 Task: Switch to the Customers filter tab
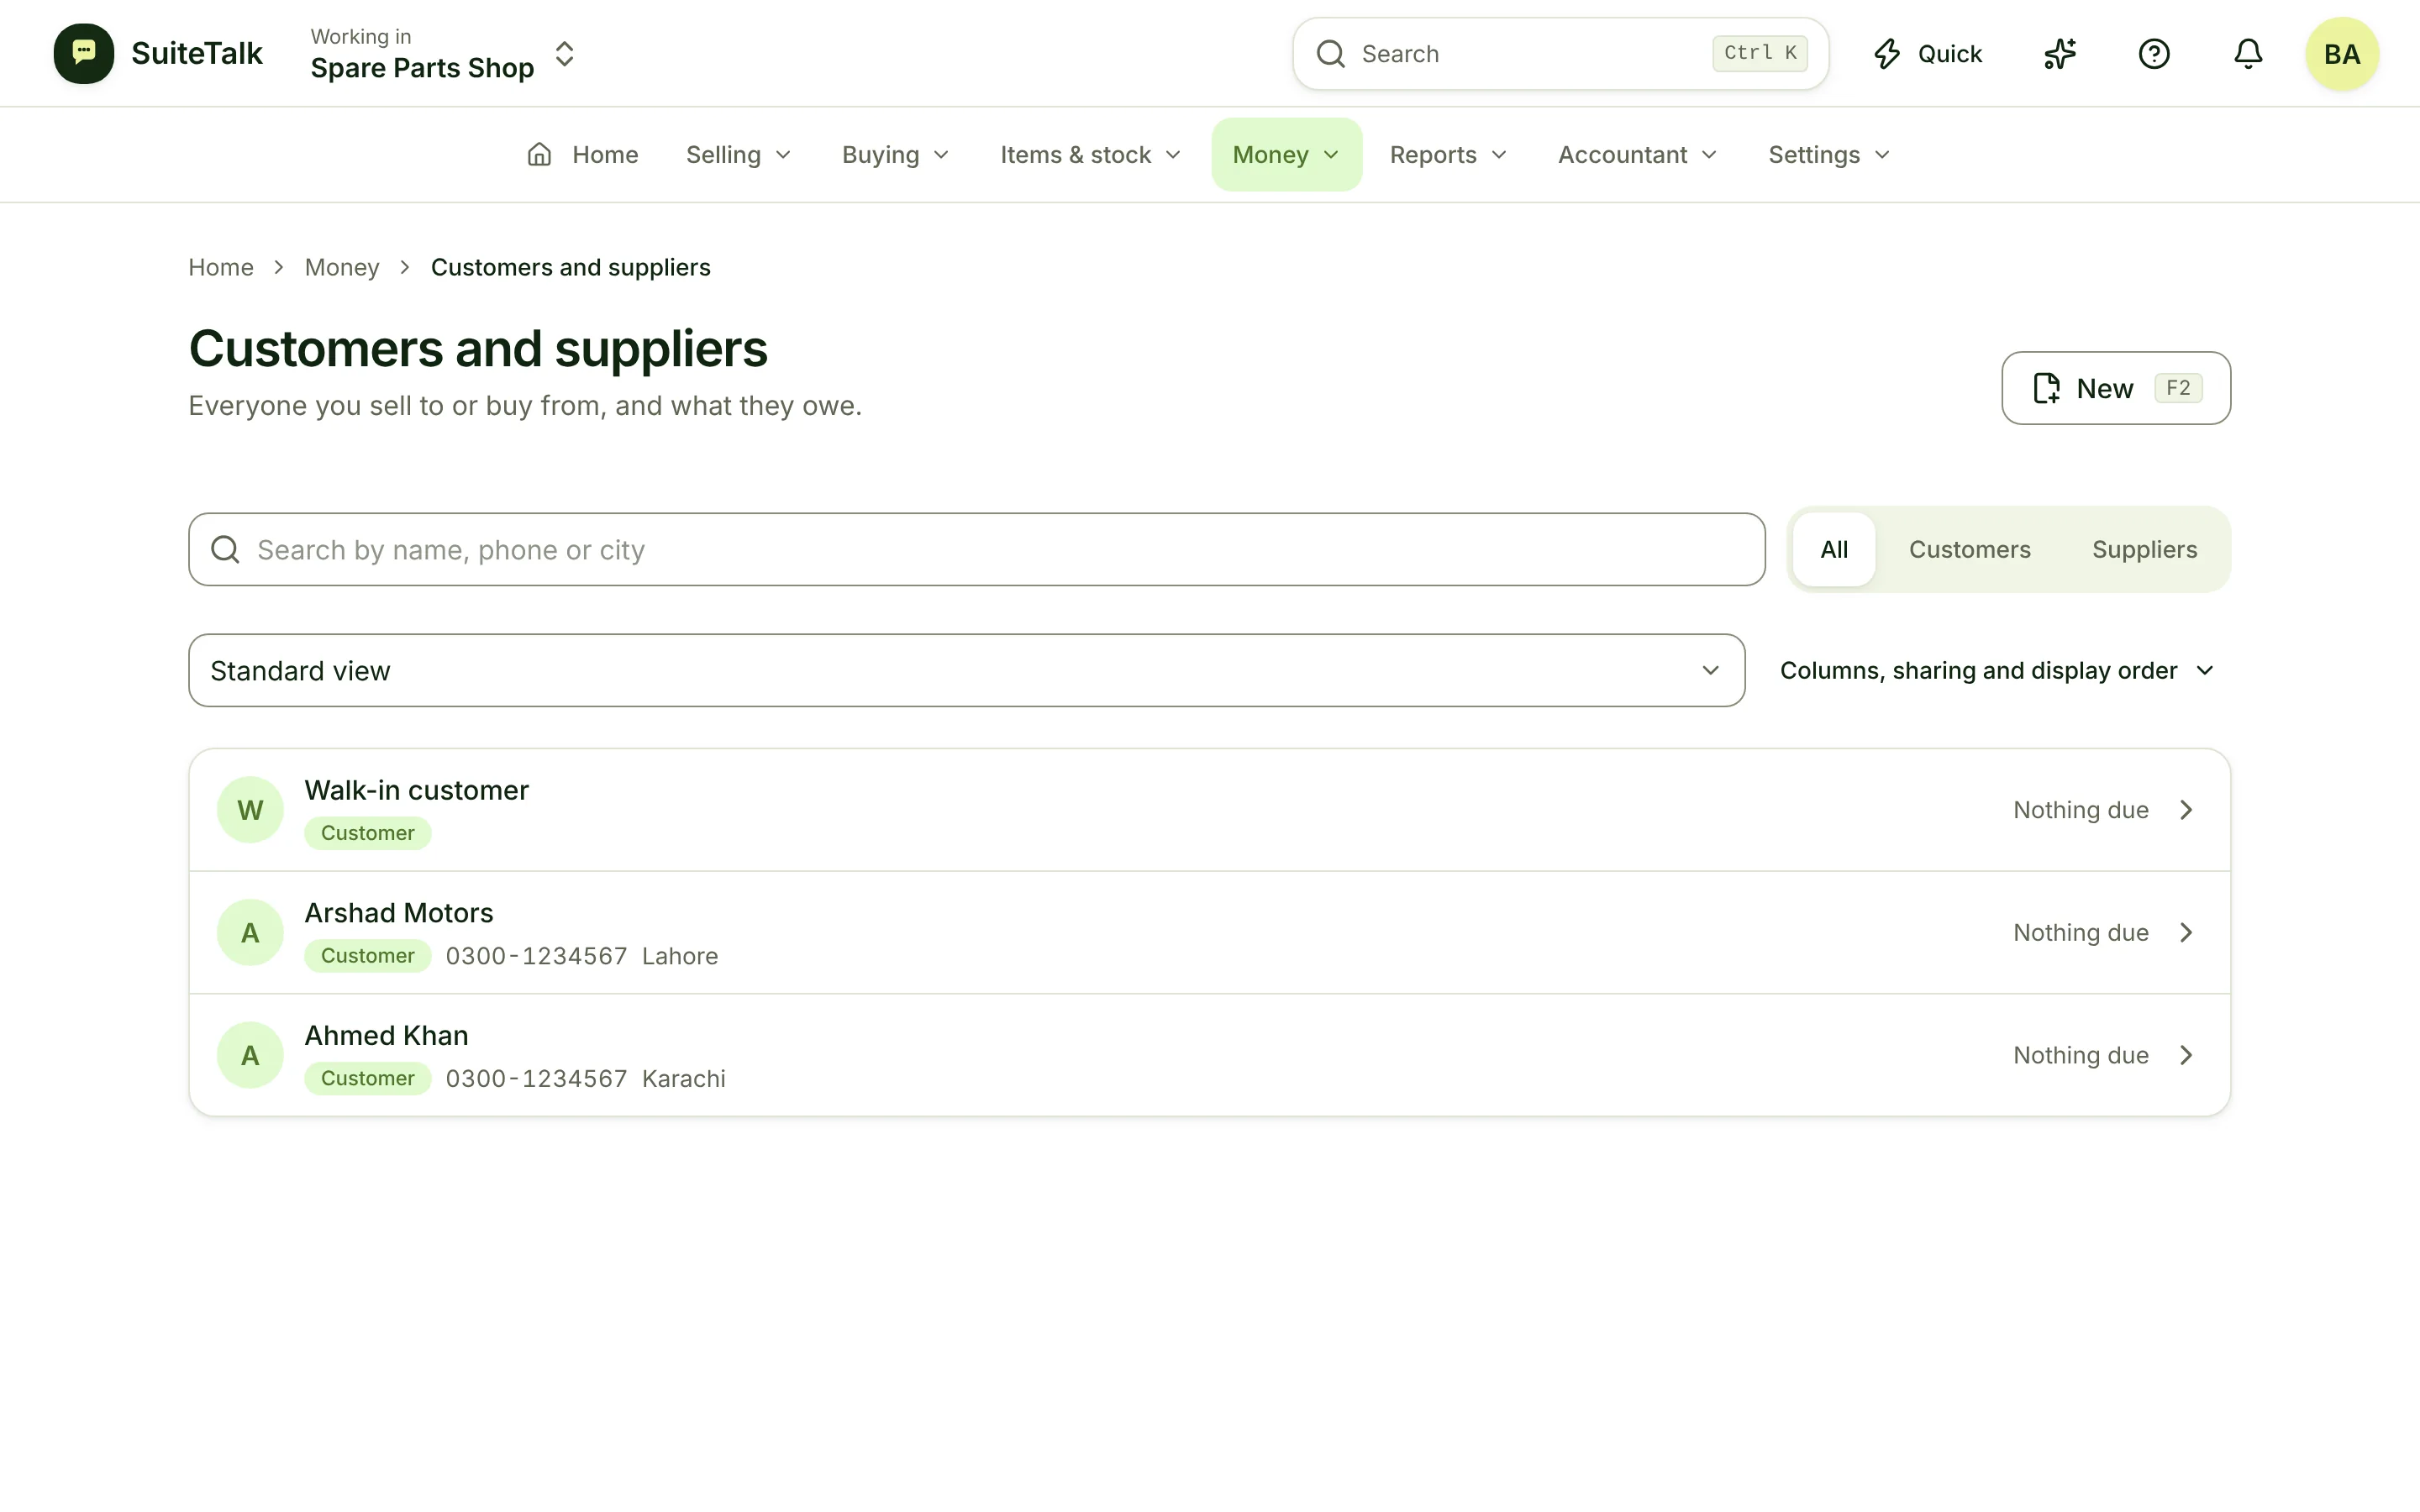(1969, 550)
